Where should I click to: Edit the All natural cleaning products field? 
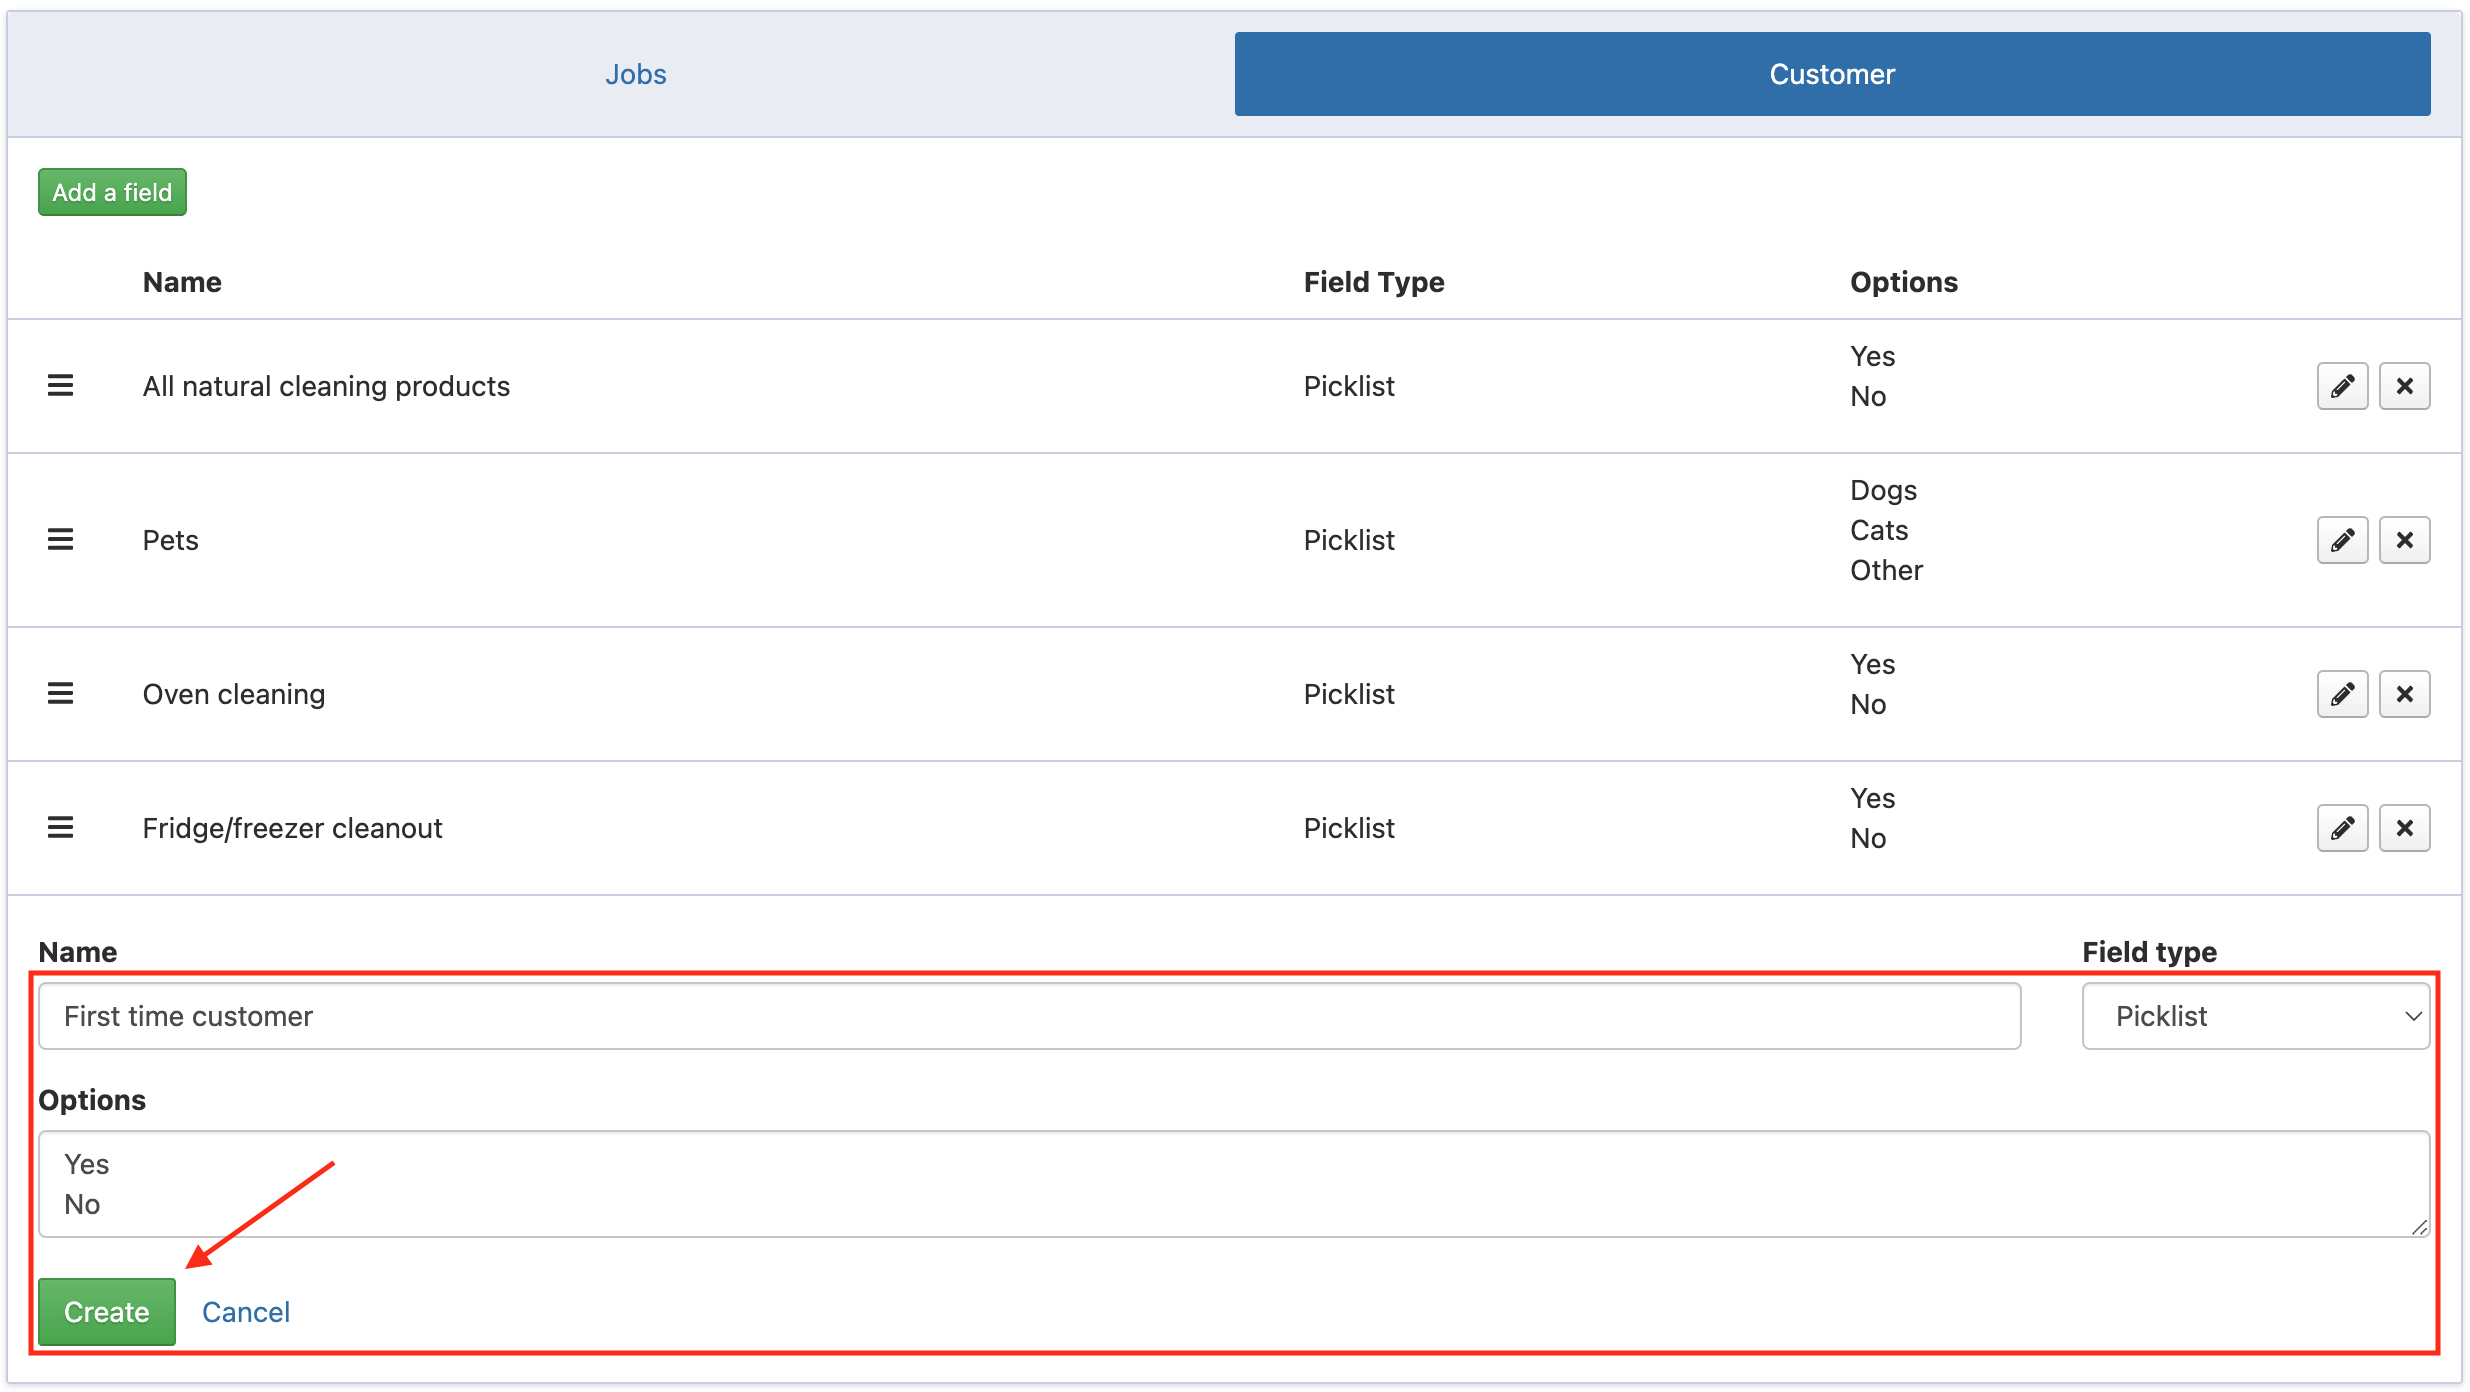[2341, 386]
